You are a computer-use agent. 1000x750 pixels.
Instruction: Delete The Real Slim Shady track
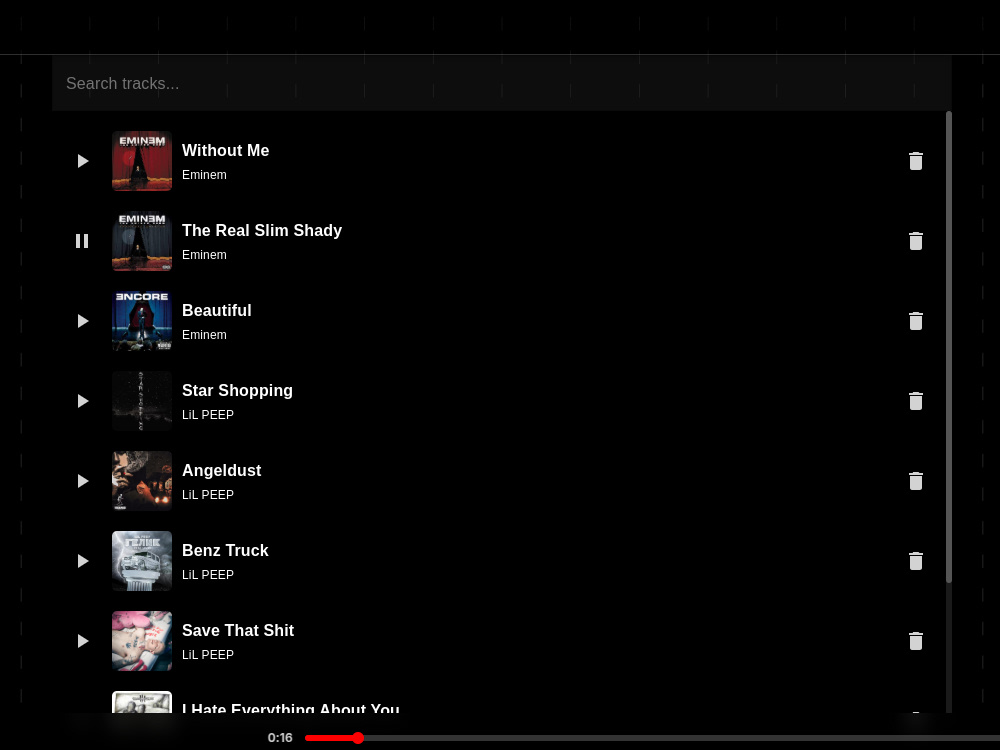click(x=916, y=241)
